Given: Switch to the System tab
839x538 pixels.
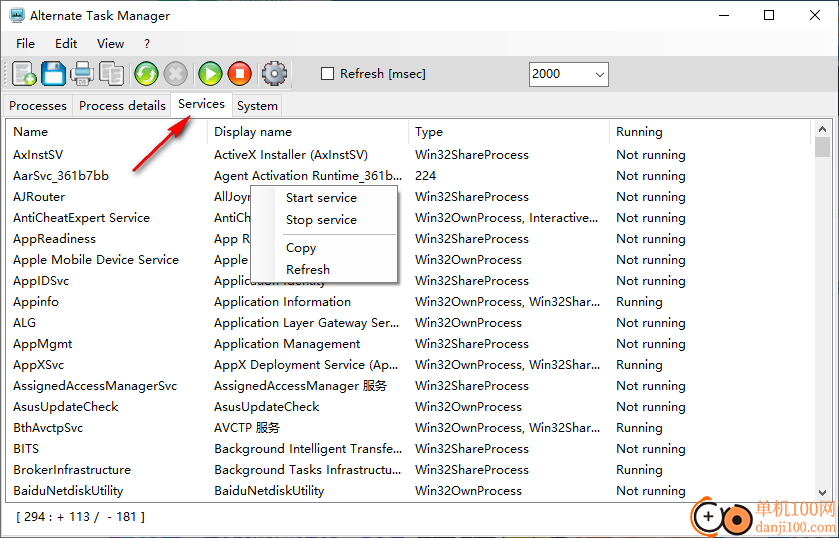Looking at the screenshot, I should (x=257, y=105).
